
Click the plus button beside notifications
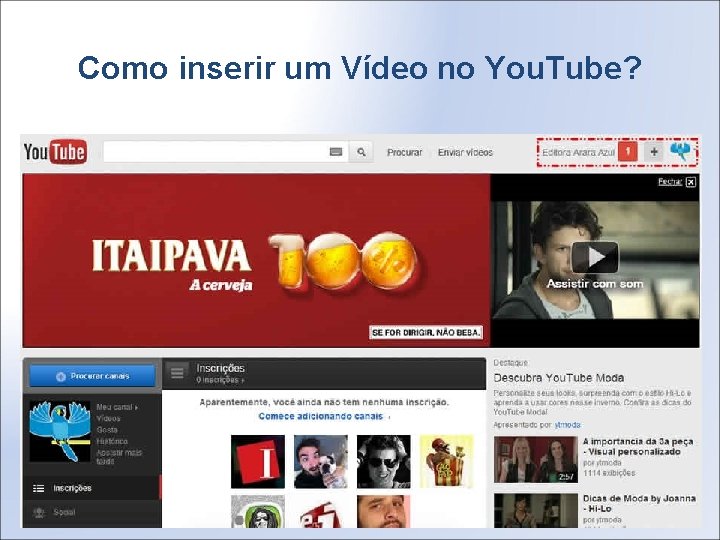(x=654, y=152)
